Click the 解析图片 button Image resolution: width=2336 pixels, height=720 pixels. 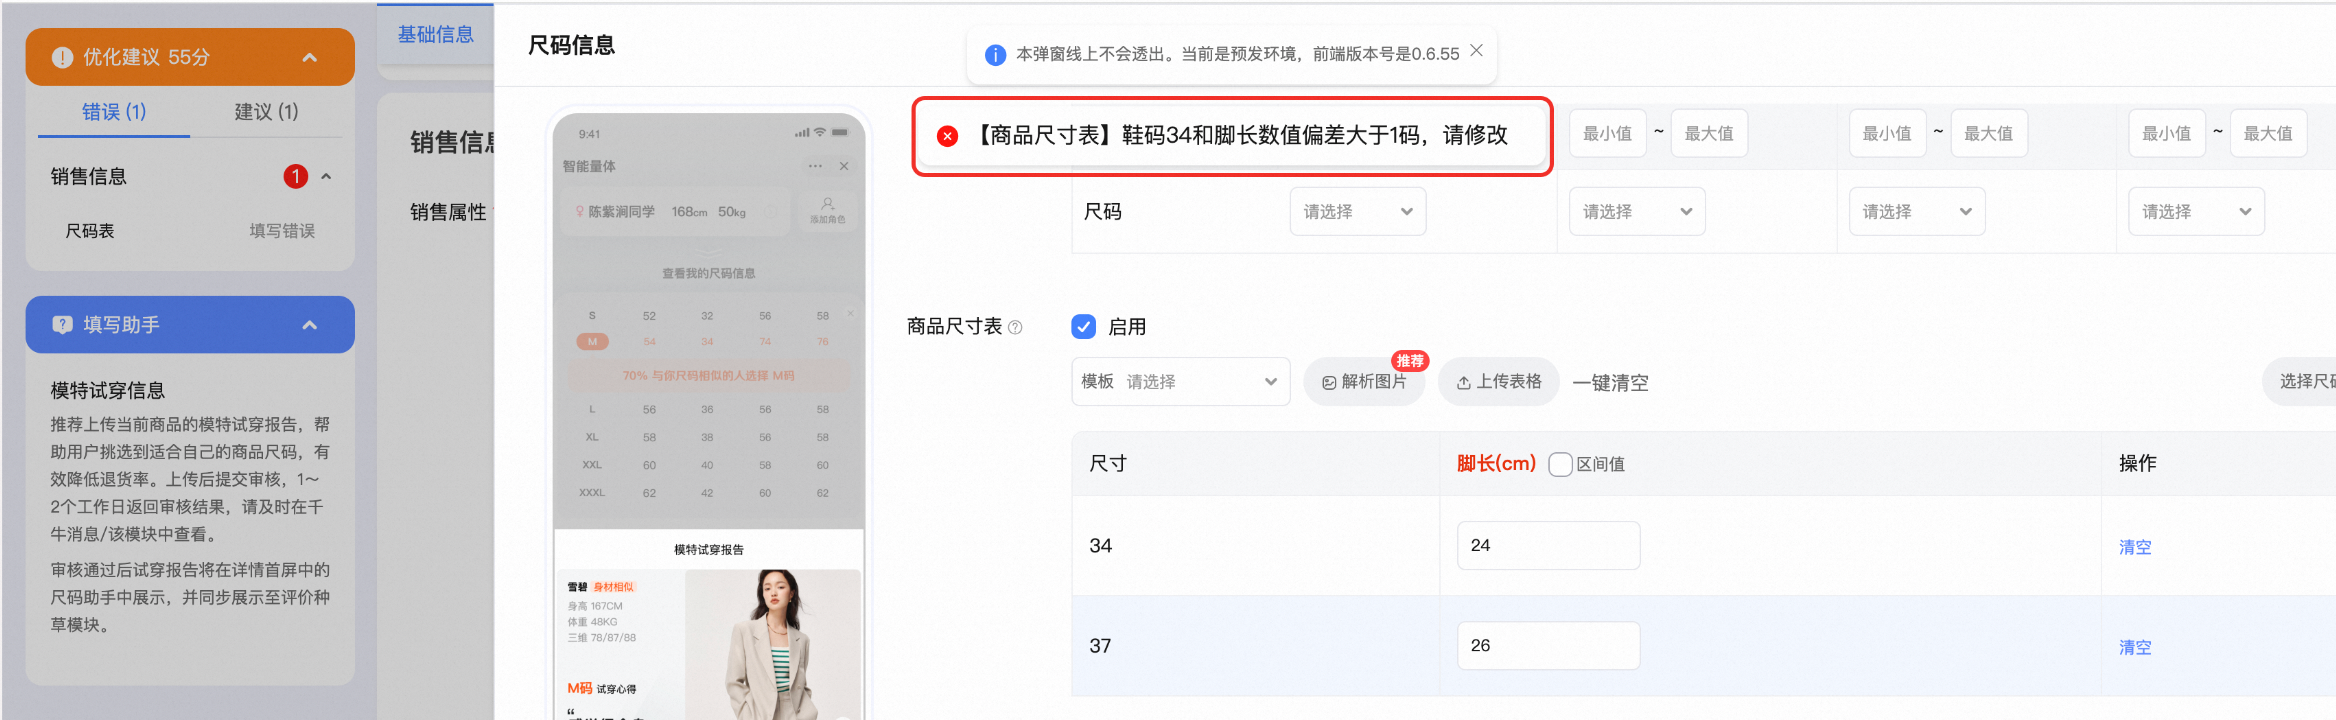tap(1364, 382)
